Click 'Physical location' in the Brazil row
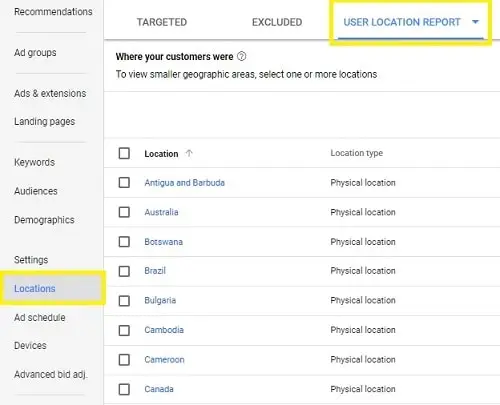This screenshot has height=405, width=500. 363,271
